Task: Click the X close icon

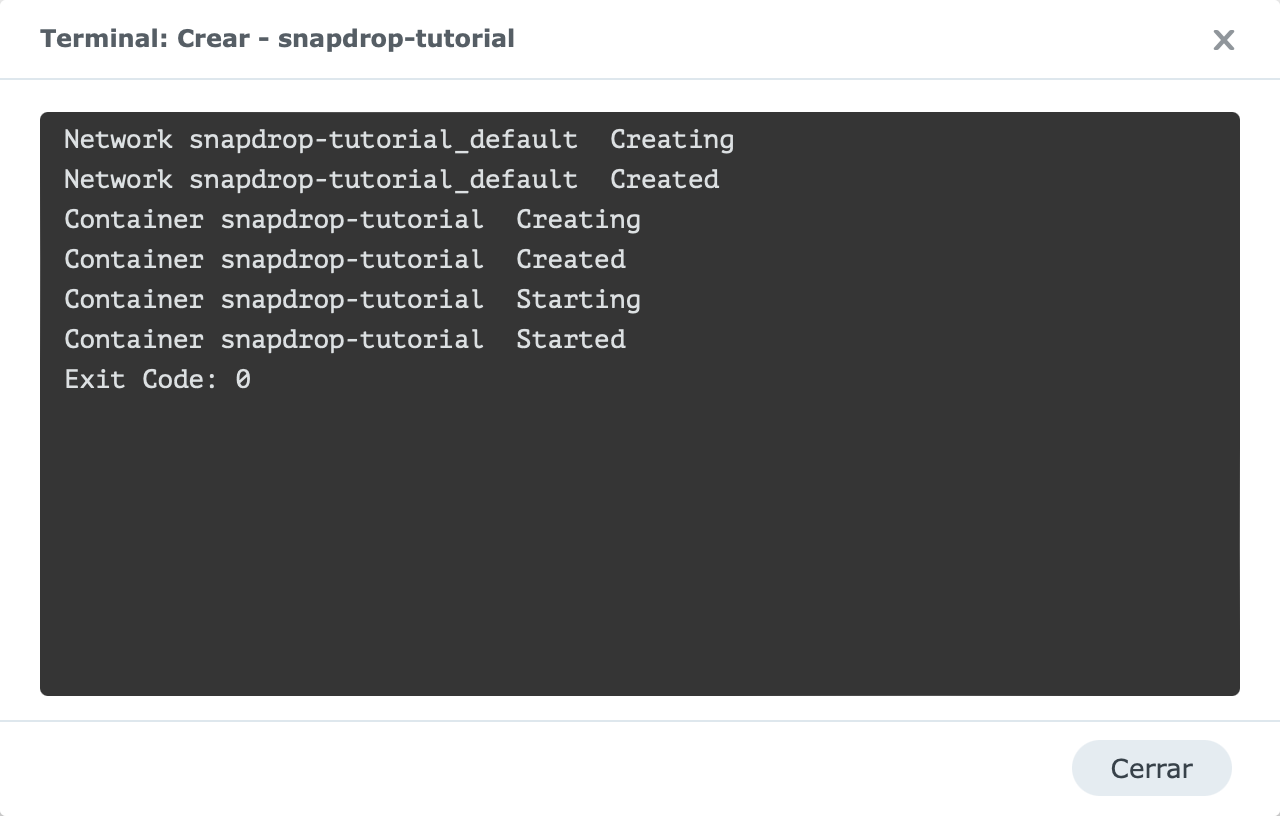Action: coord(1224,40)
